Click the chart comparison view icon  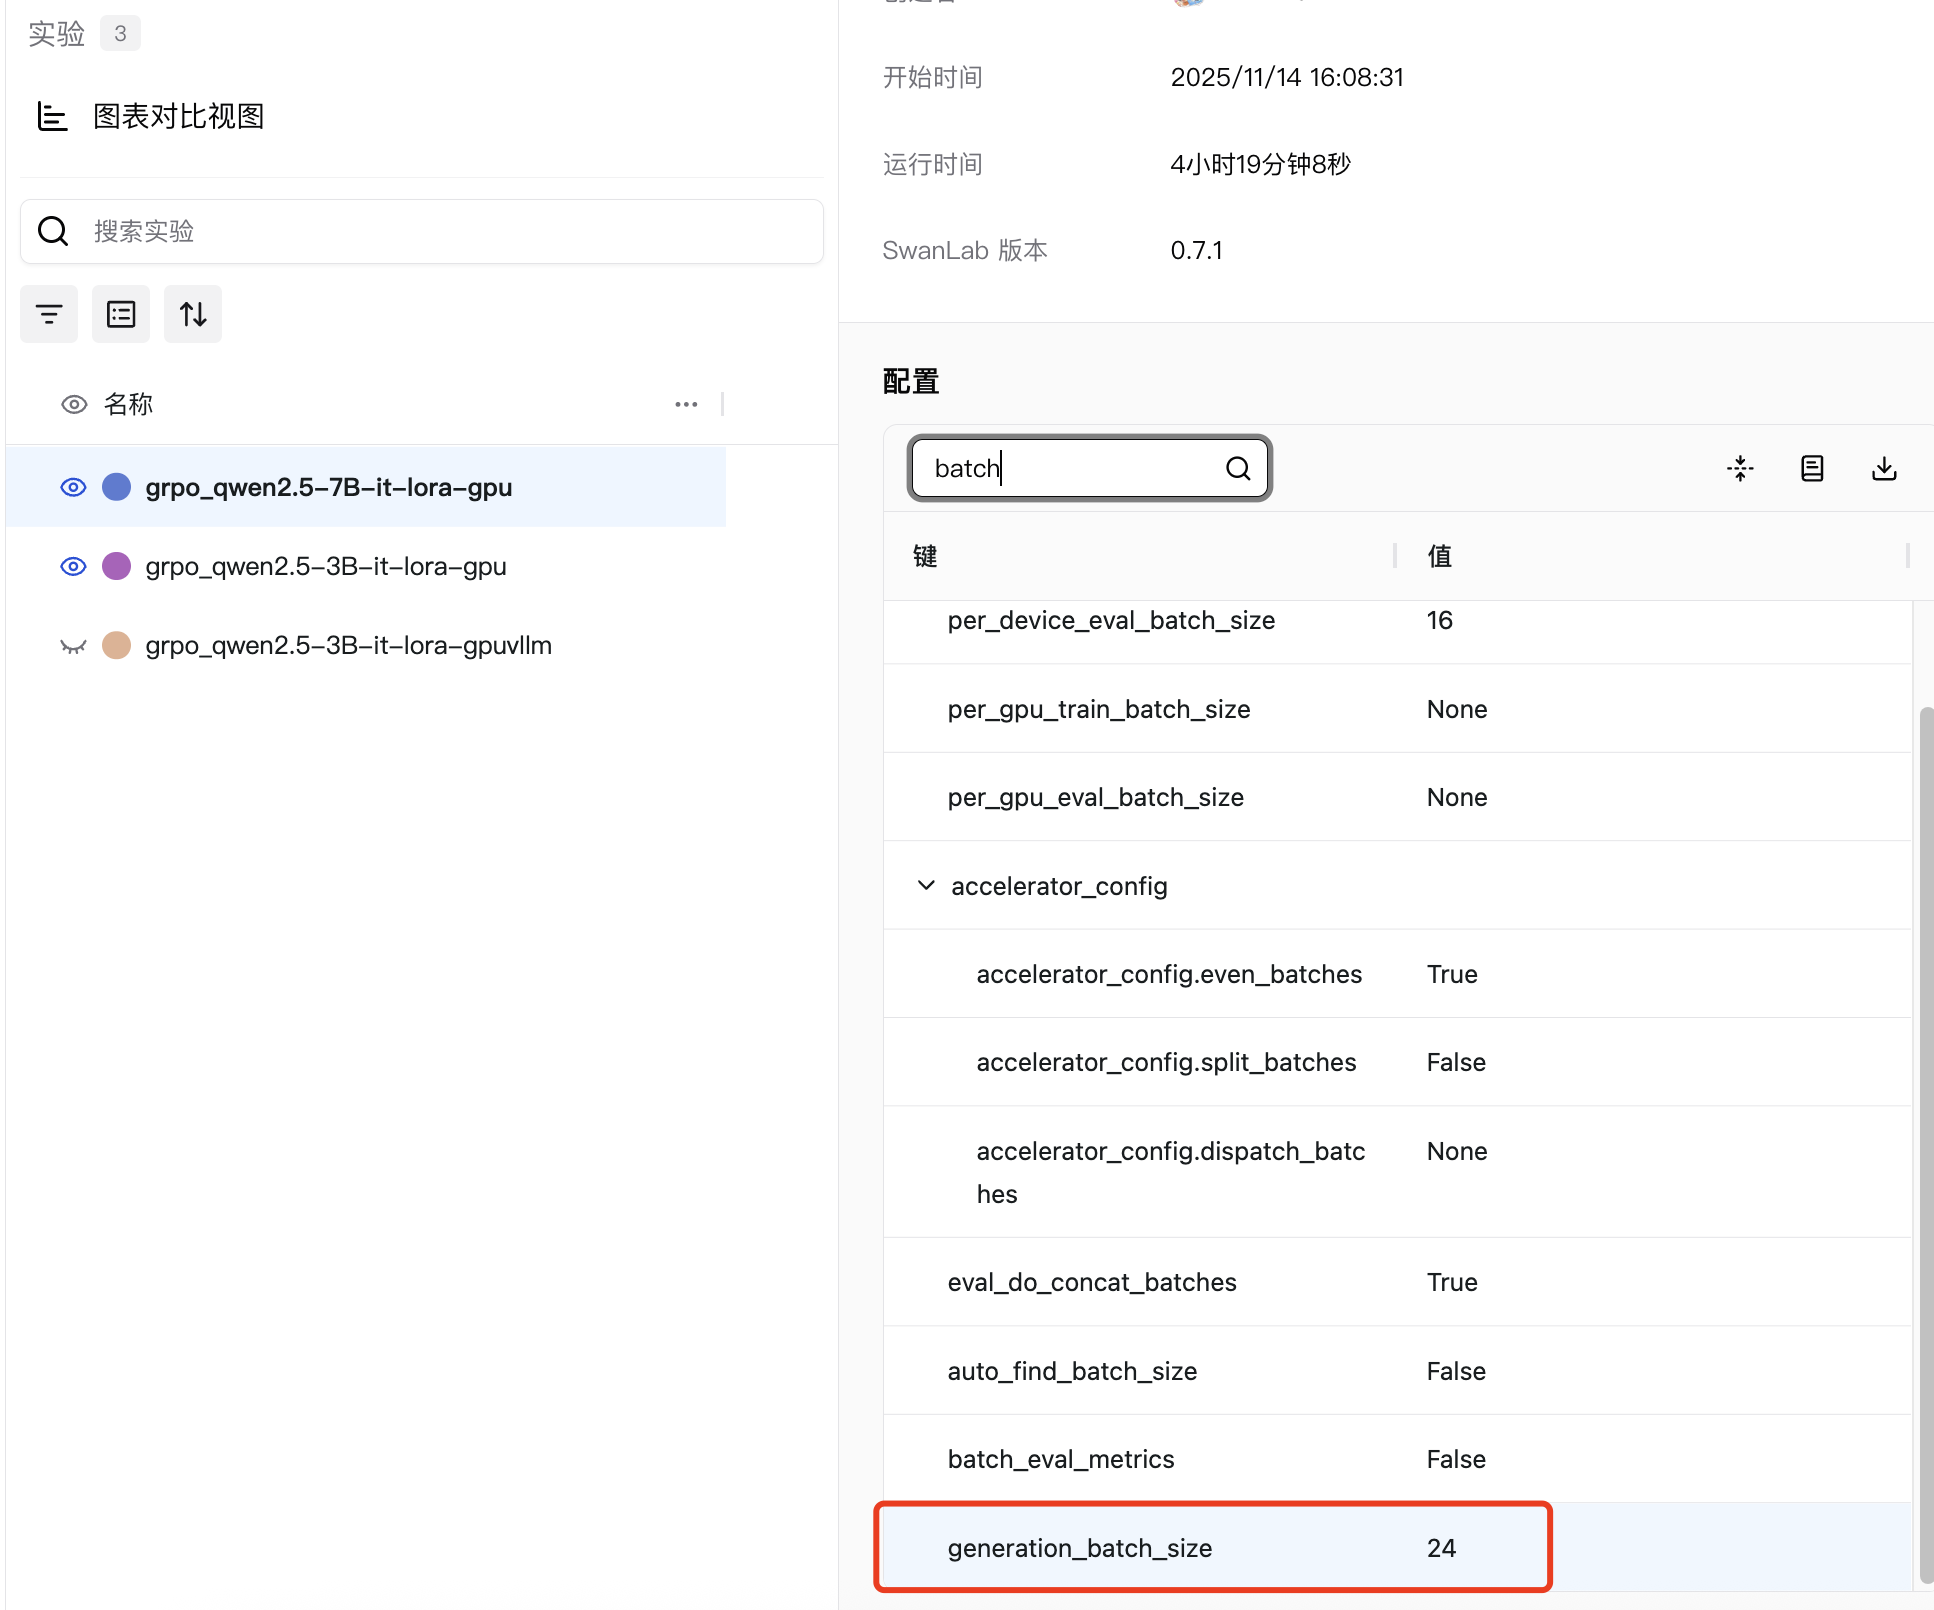click(x=52, y=116)
